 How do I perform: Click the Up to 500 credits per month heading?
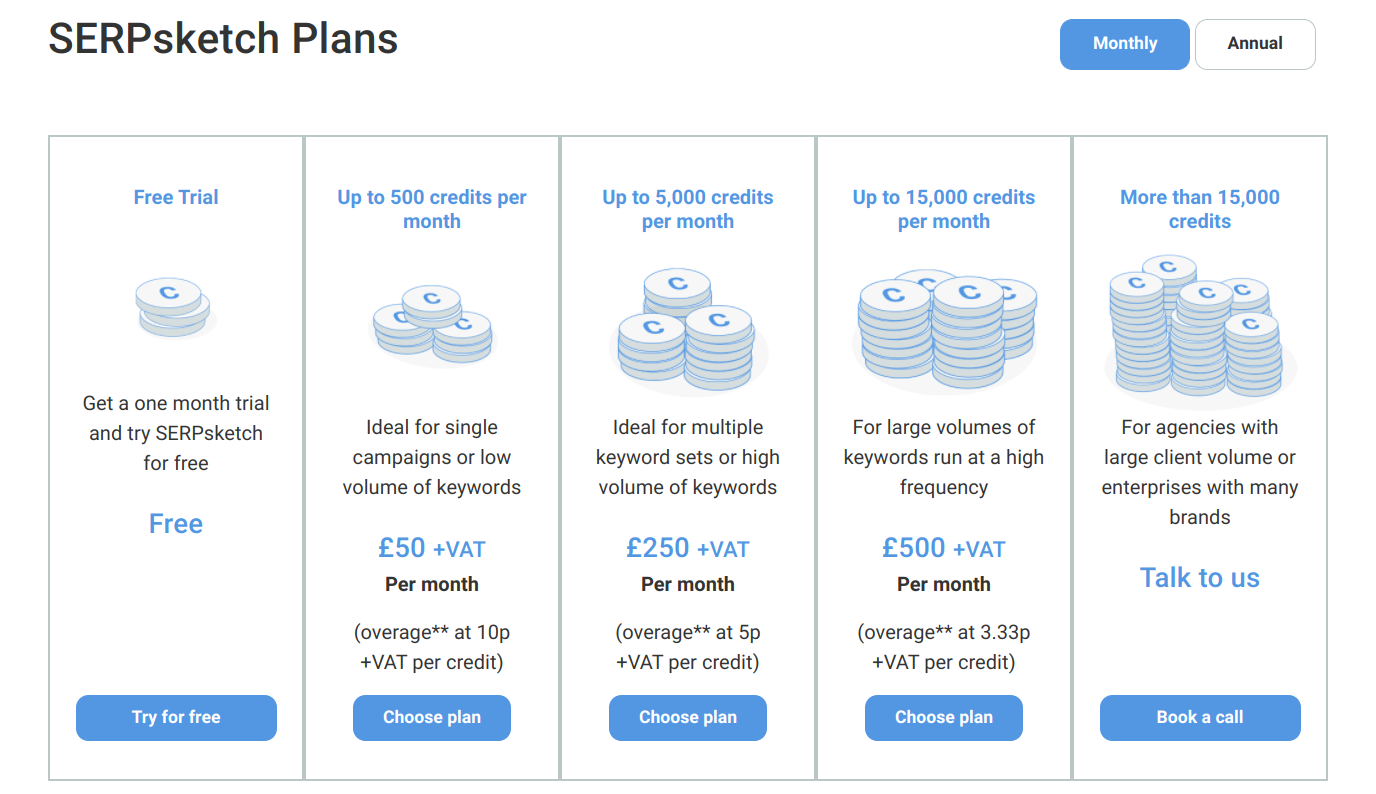[432, 209]
